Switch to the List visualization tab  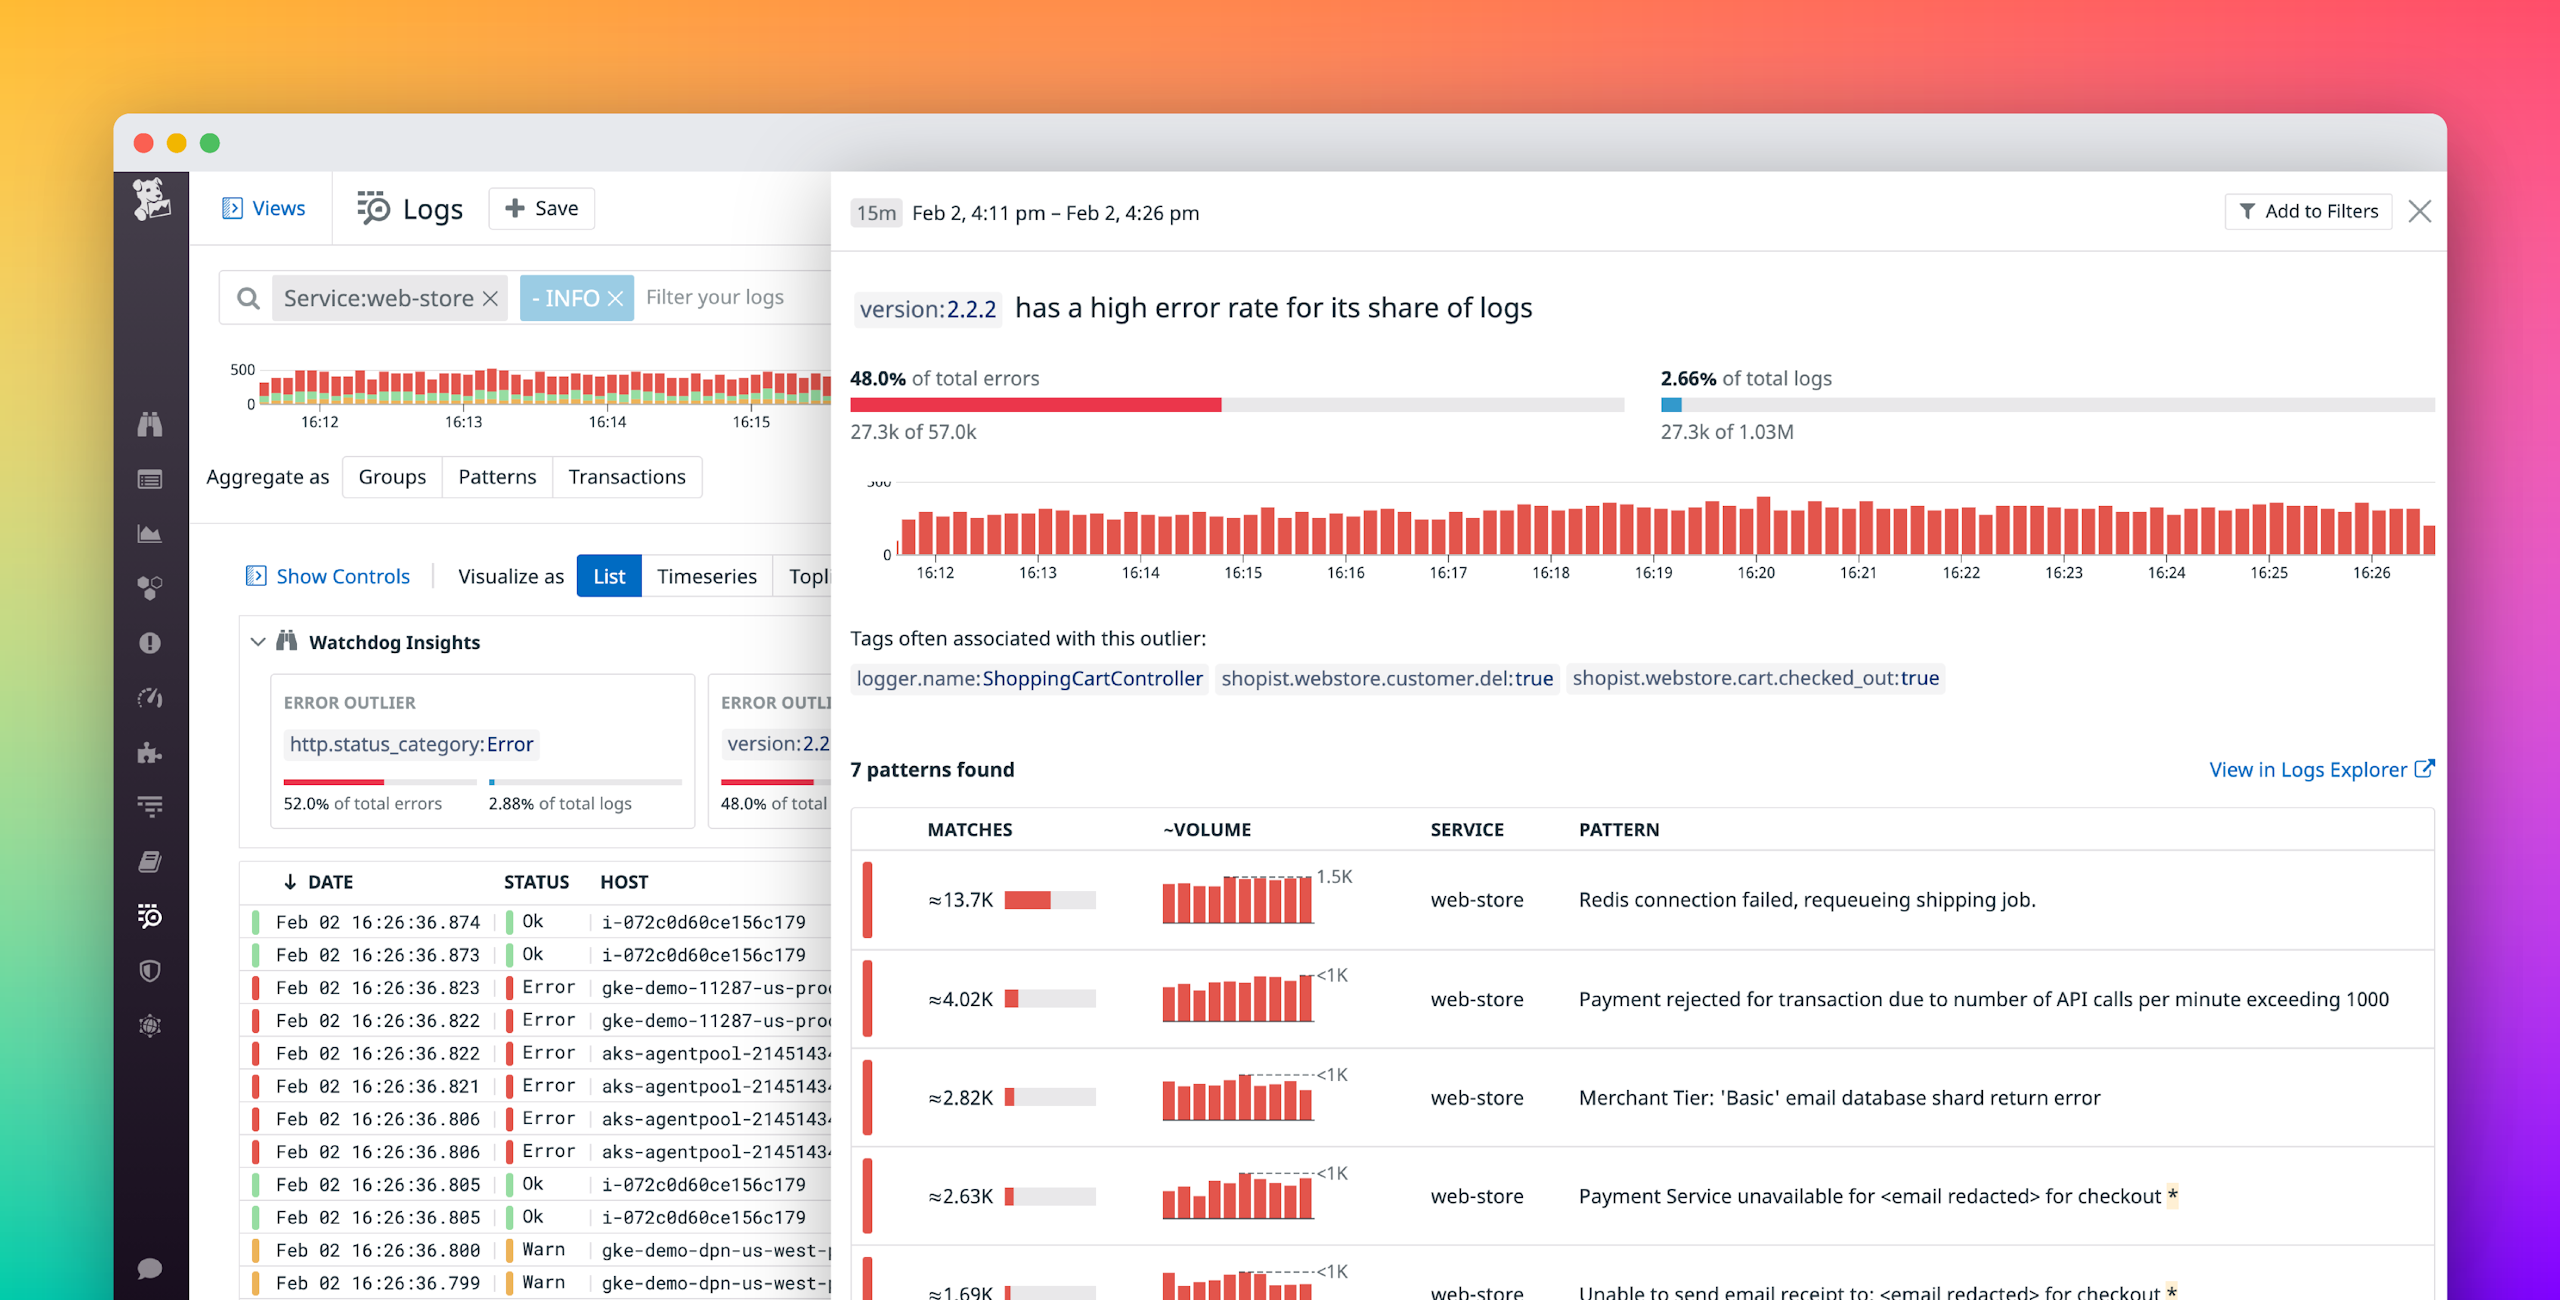point(608,576)
